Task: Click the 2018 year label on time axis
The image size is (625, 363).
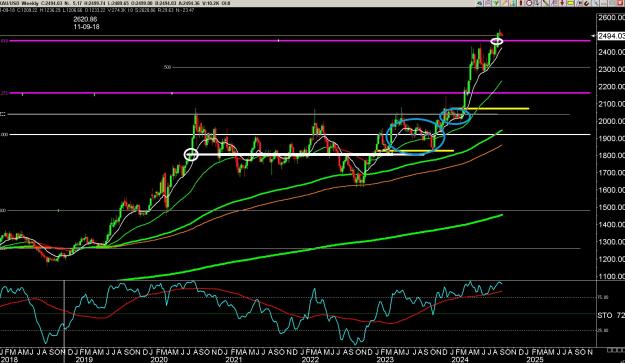Action: coord(8,359)
